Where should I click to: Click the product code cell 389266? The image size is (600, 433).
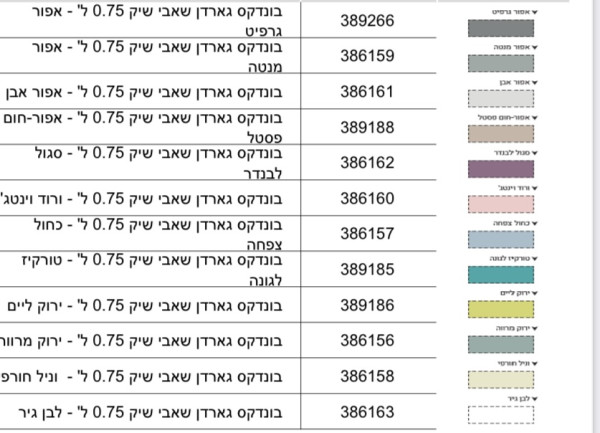(x=368, y=20)
